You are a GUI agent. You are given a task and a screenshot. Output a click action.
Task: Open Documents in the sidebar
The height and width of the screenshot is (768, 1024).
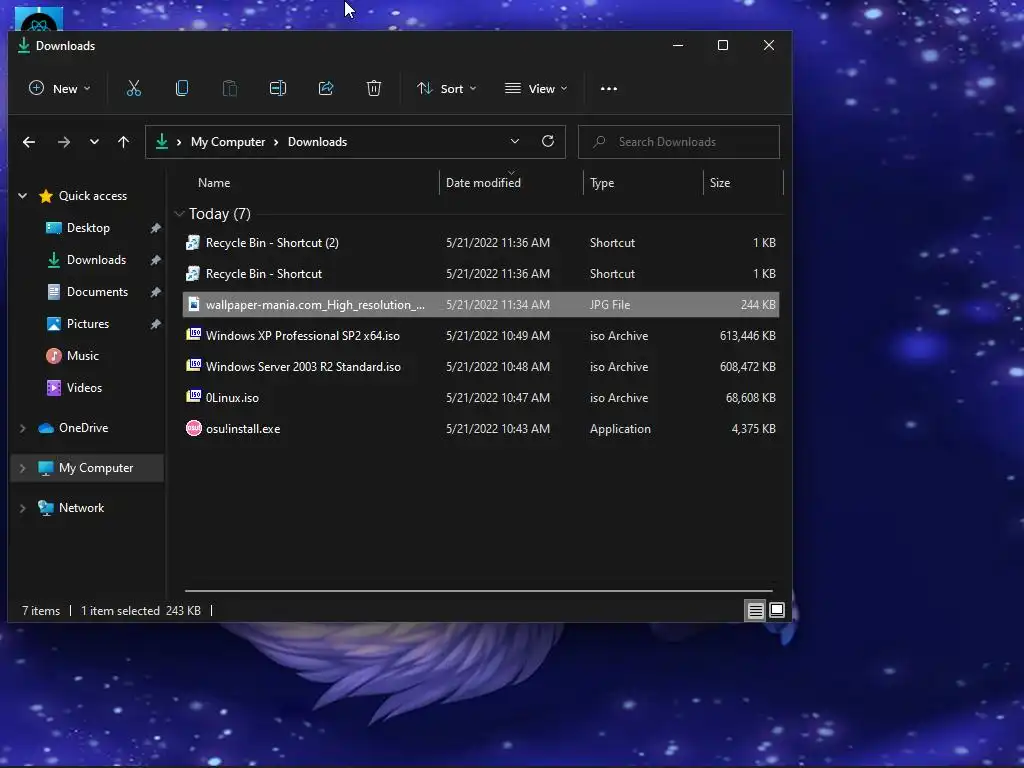click(x=97, y=292)
